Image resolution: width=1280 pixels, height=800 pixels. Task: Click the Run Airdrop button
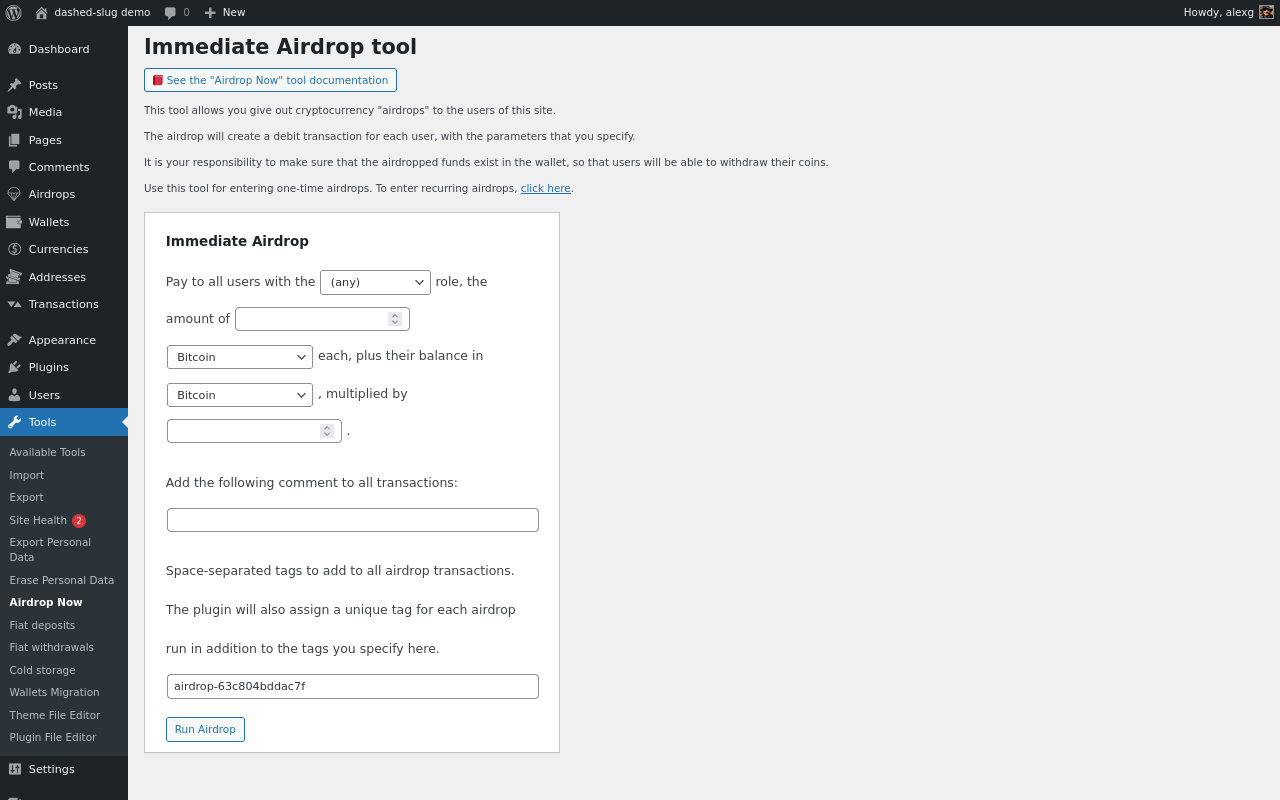(205, 729)
